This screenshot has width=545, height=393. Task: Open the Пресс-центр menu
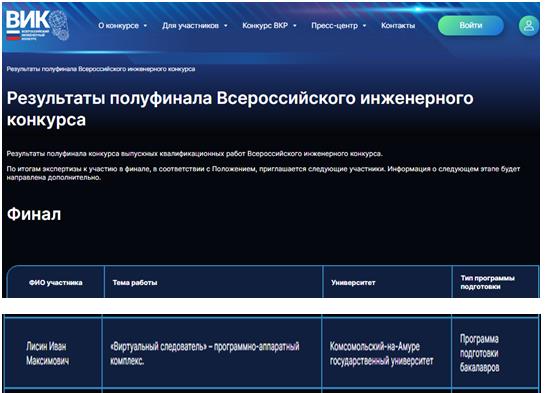click(x=334, y=26)
